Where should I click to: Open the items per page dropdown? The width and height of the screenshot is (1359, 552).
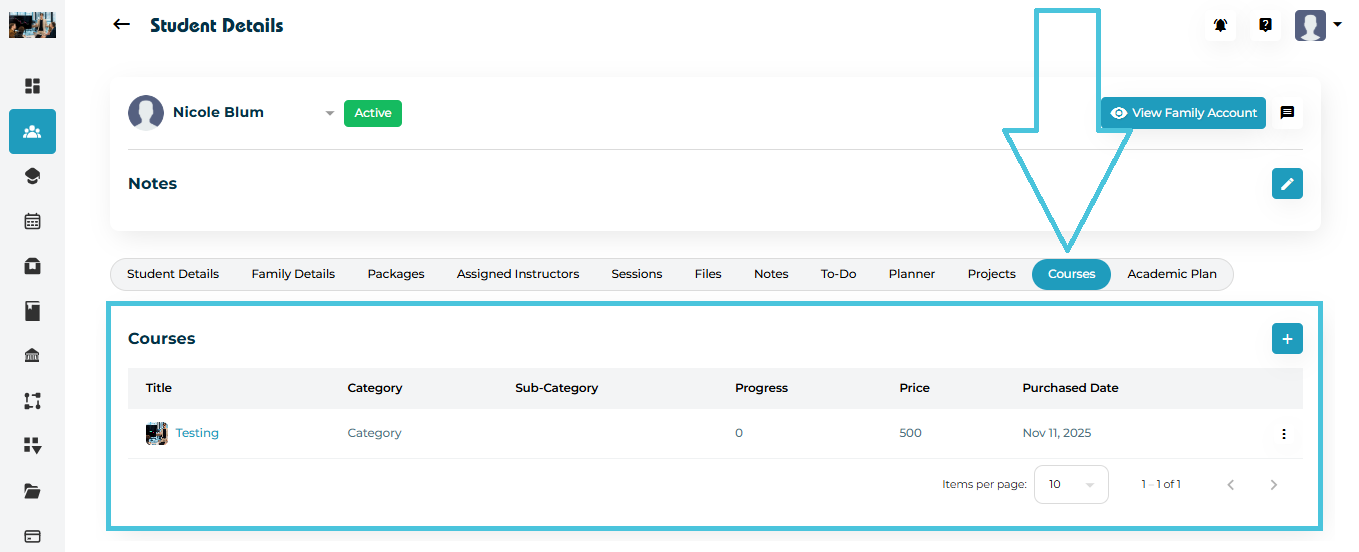click(1071, 484)
